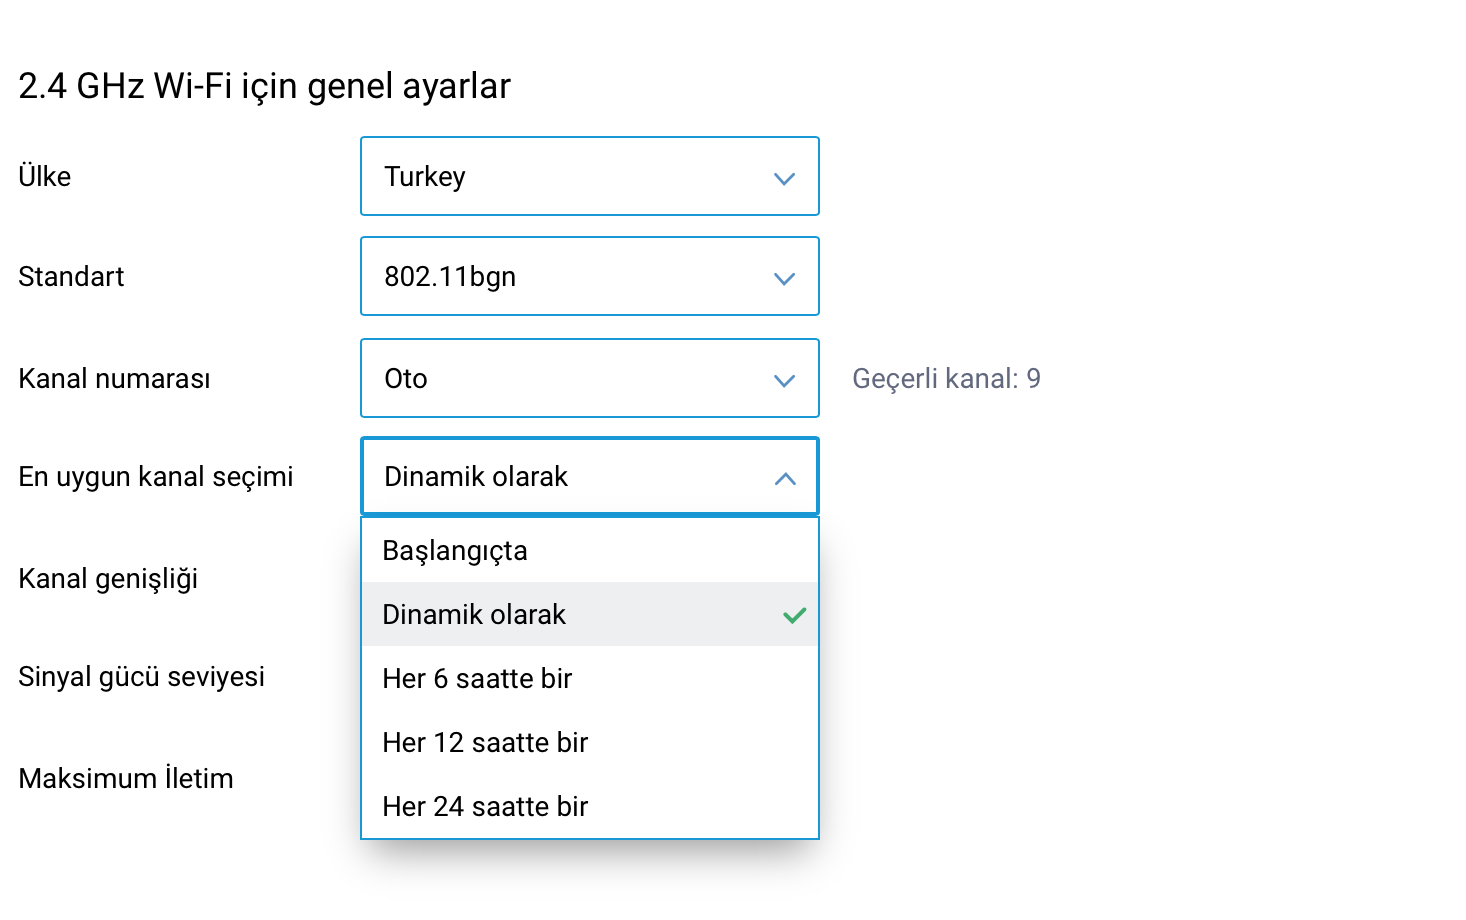Open the Ülke country dropdown showing Turkey
This screenshot has width=1466, height=920.
[x=590, y=176]
